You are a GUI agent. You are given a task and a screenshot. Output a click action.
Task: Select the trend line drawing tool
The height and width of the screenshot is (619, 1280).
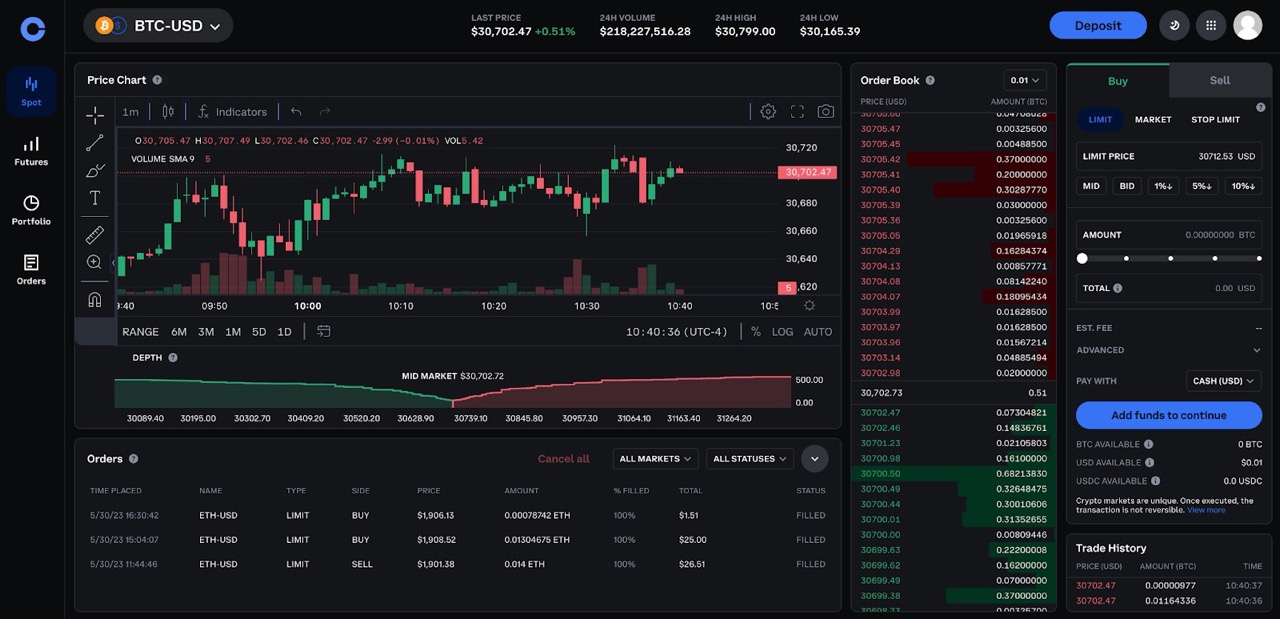(x=95, y=143)
